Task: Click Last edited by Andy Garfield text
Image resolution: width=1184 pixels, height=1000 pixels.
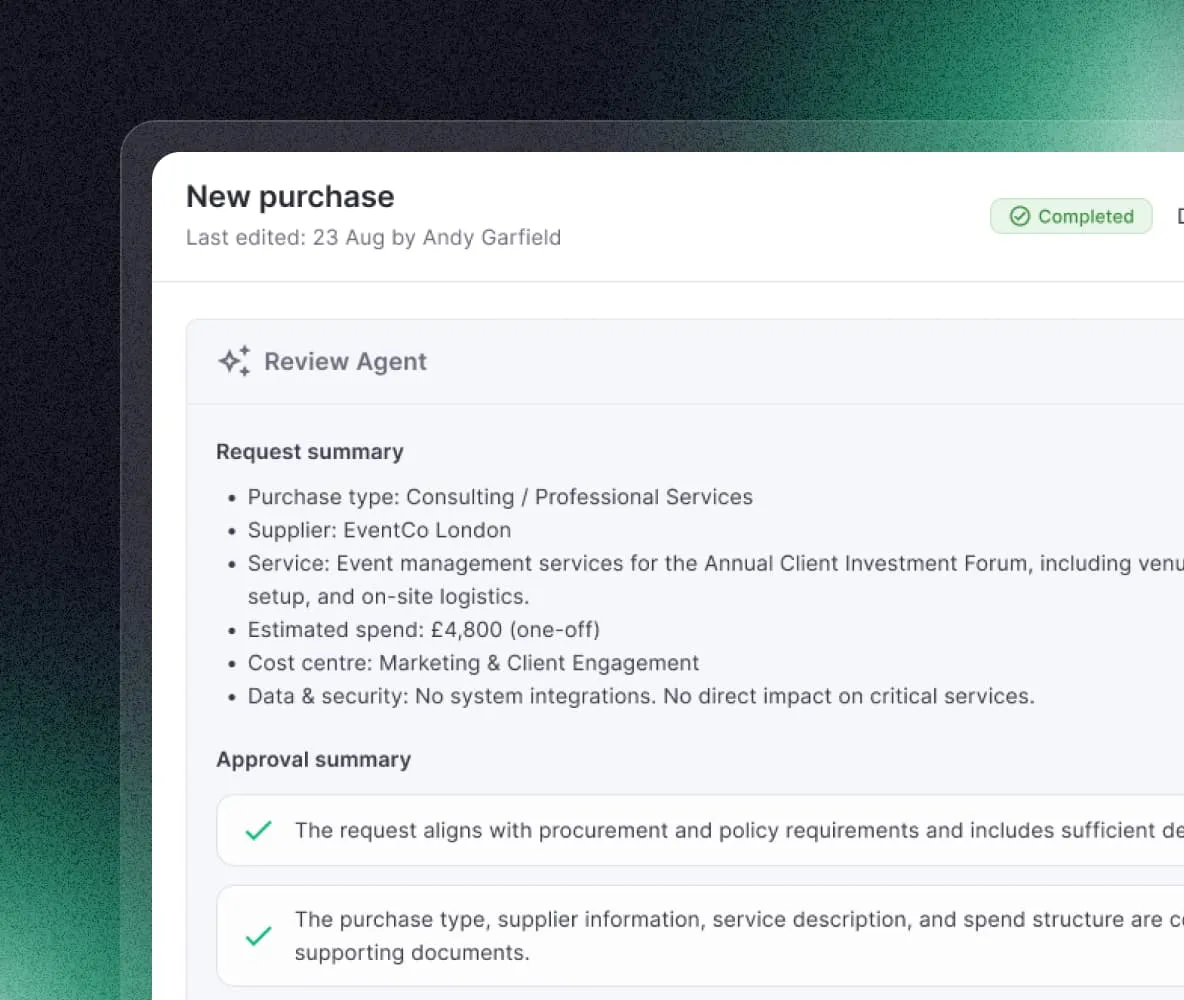Action: (373, 237)
